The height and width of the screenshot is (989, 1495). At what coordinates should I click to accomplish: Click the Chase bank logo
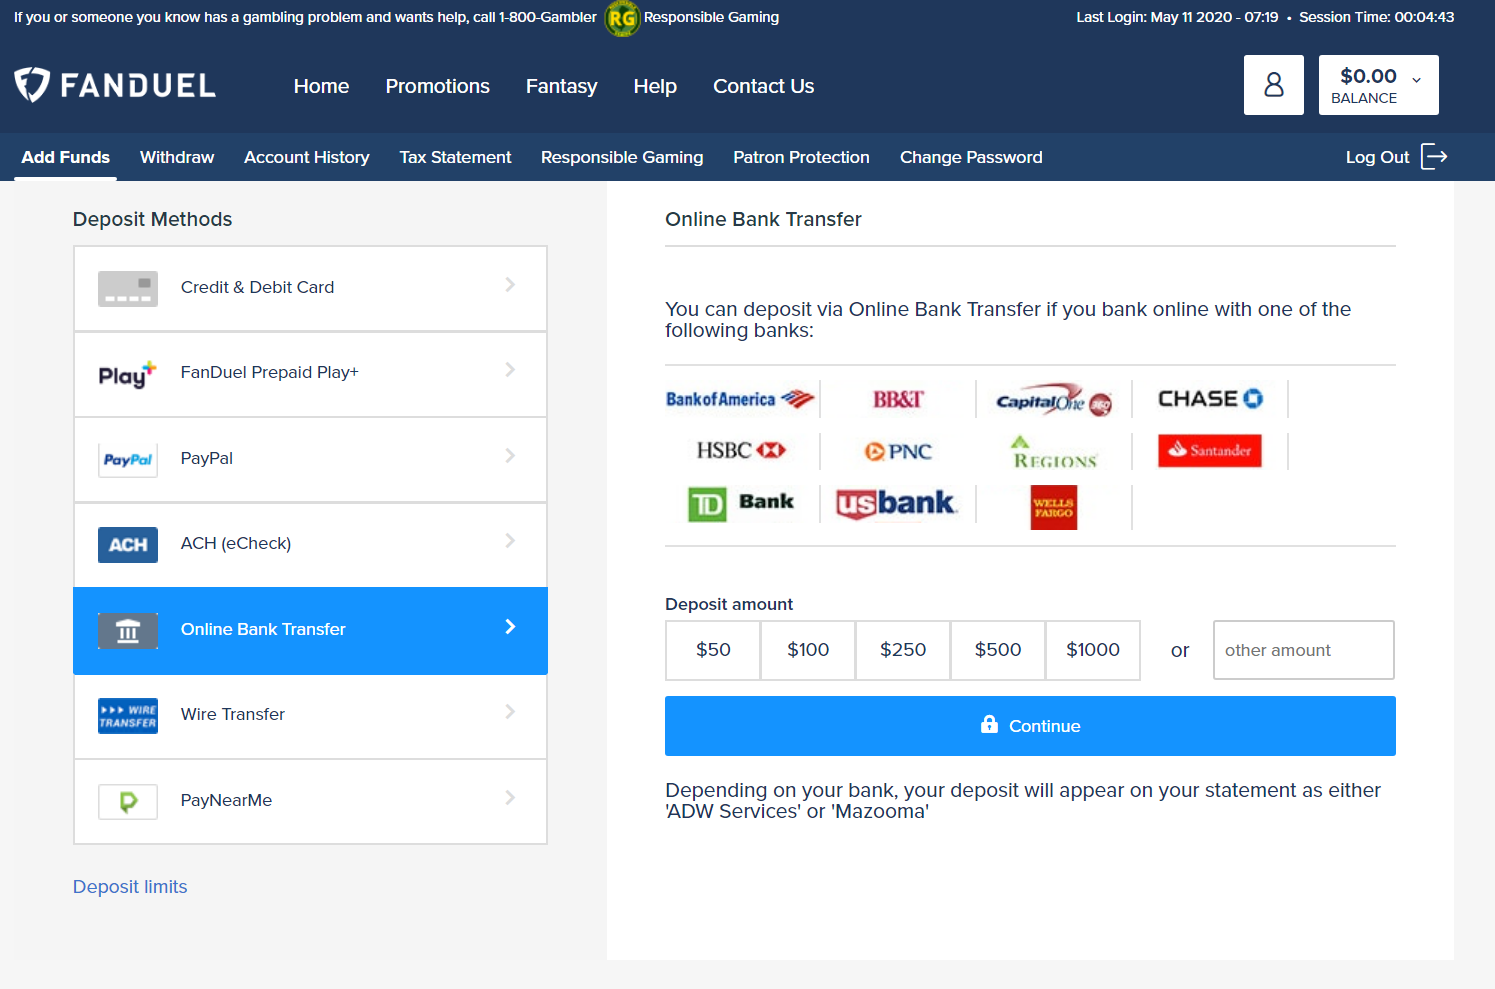pyautogui.click(x=1210, y=398)
